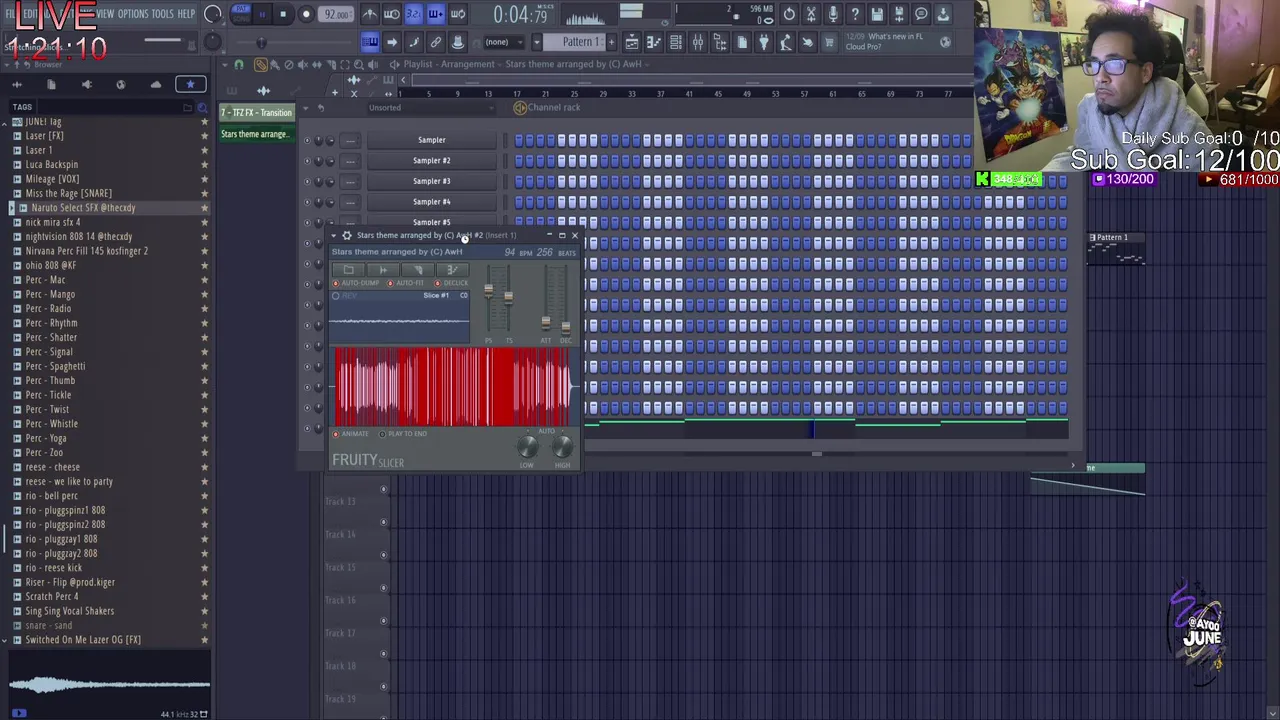Open Playlist menu arrow beside magnet
This screenshot has width=1280, height=720.
point(224,65)
